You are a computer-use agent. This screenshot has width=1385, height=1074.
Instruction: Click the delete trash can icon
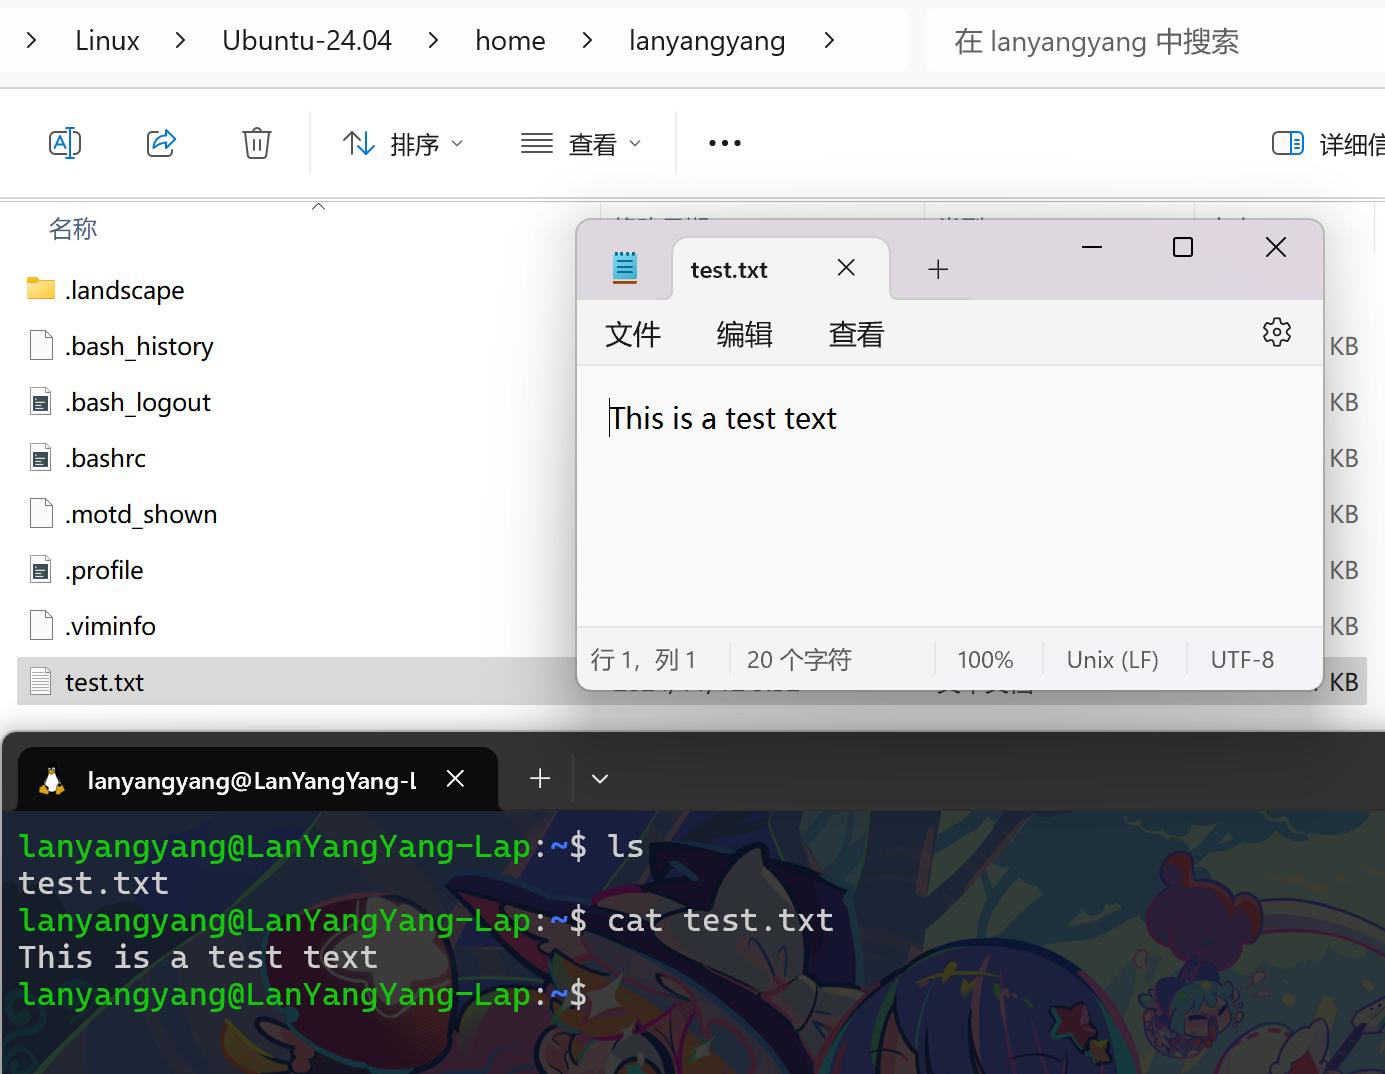pos(257,143)
